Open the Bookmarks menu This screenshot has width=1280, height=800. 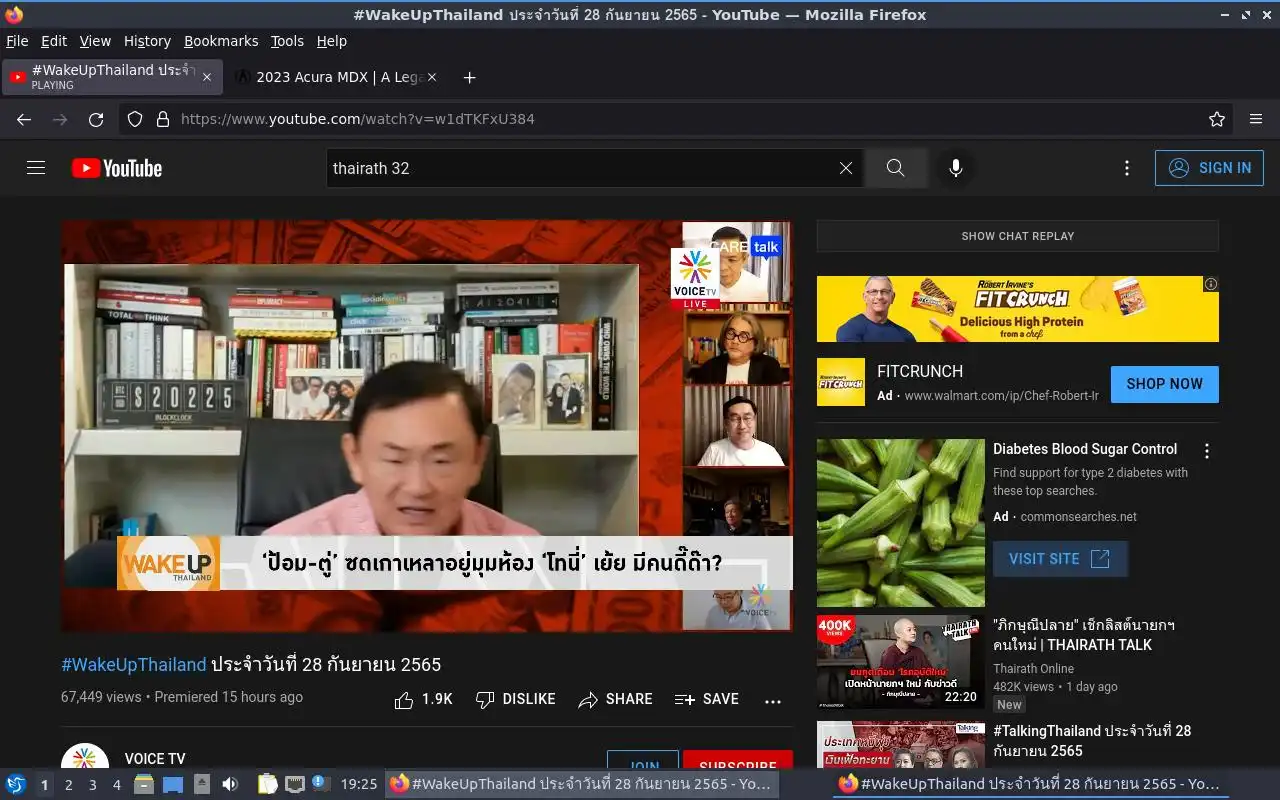[221, 41]
